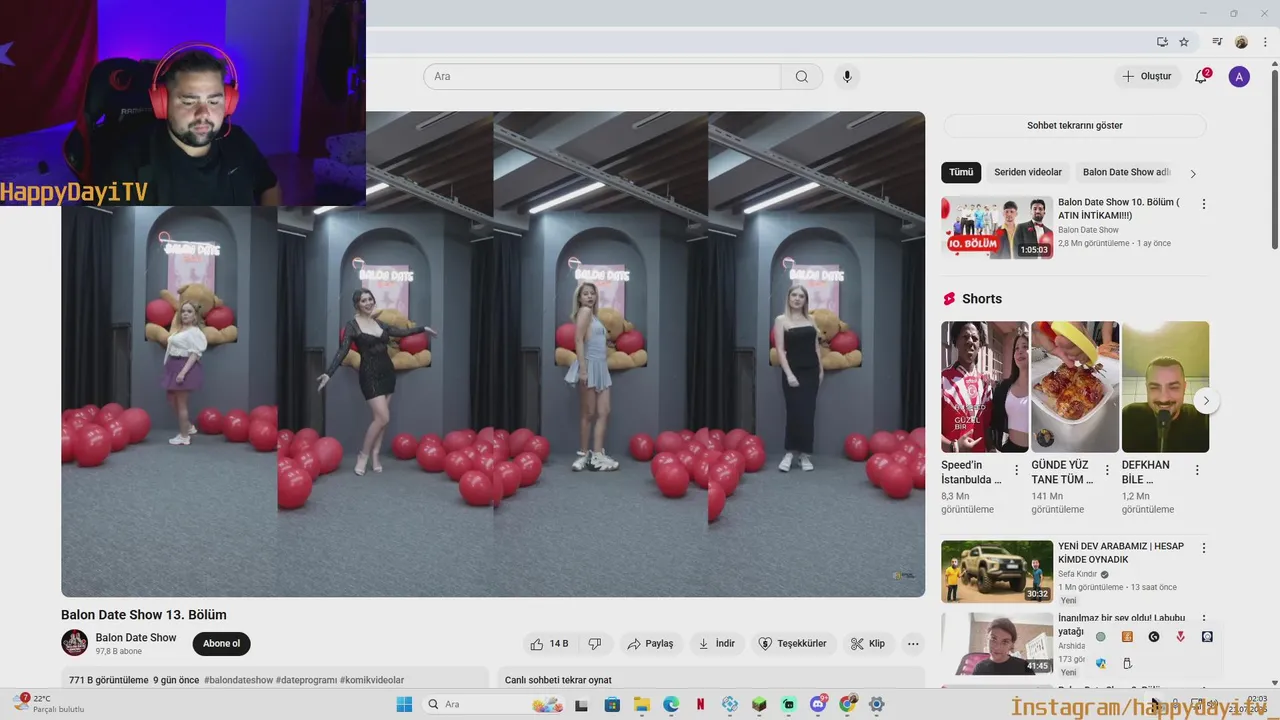This screenshot has width=1280, height=720.
Task: Open GÜNDE YÜZ TANE TÜM short
Action: click(x=1075, y=387)
